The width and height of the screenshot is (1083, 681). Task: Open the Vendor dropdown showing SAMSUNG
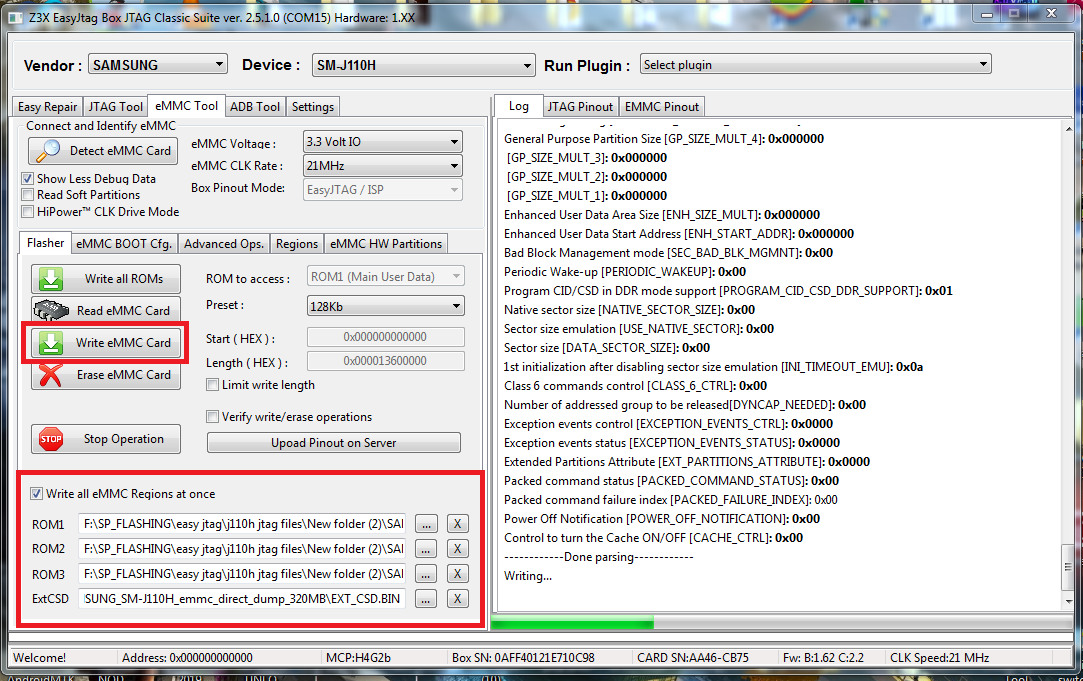(x=157, y=65)
